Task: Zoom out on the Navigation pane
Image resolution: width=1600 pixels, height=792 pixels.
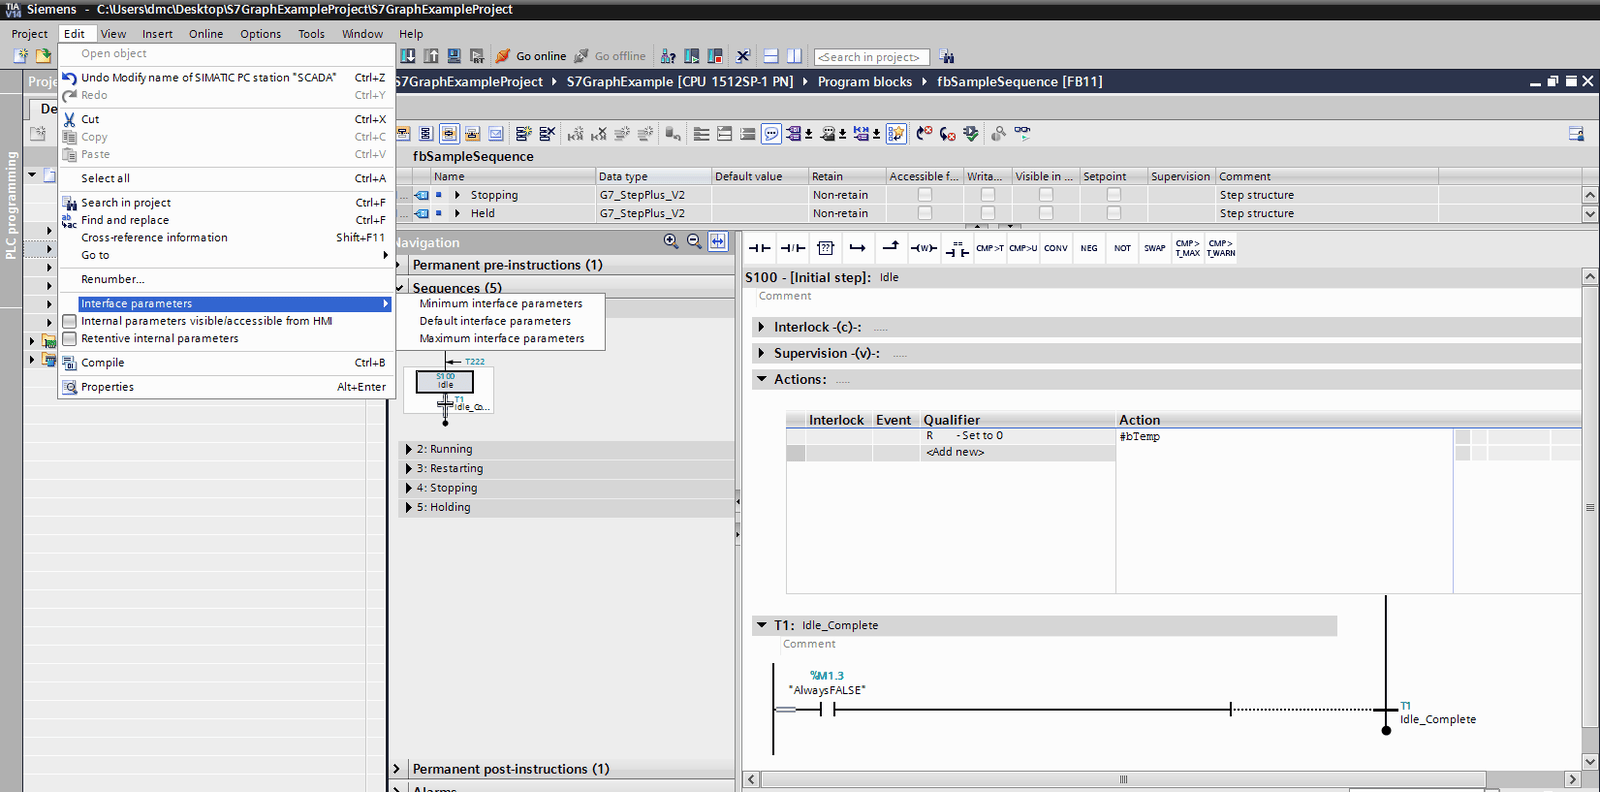Action: click(694, 241)
